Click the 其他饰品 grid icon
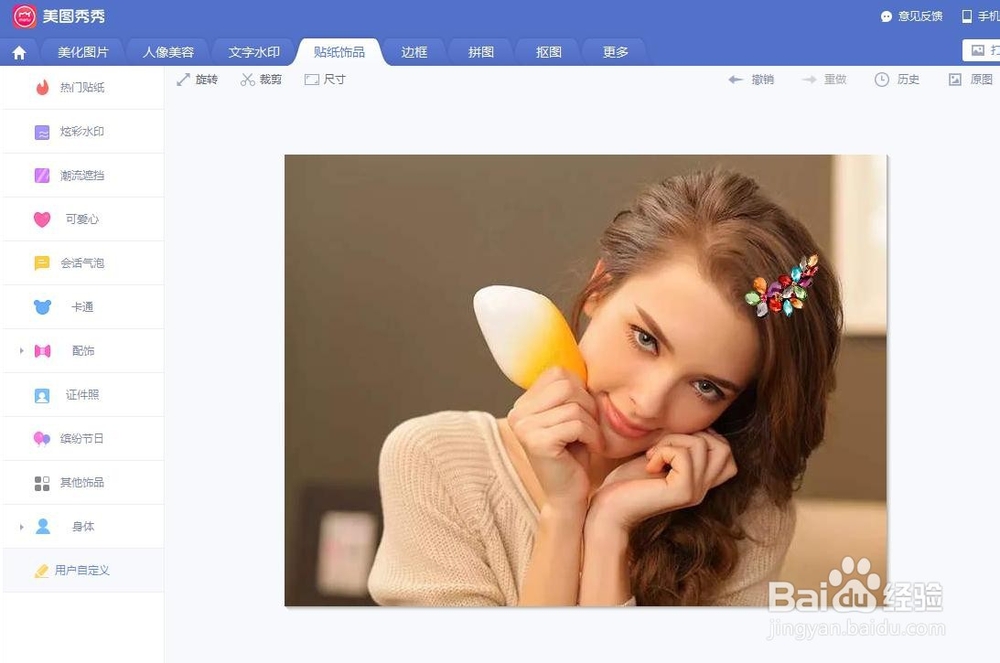 coord(42,483)
